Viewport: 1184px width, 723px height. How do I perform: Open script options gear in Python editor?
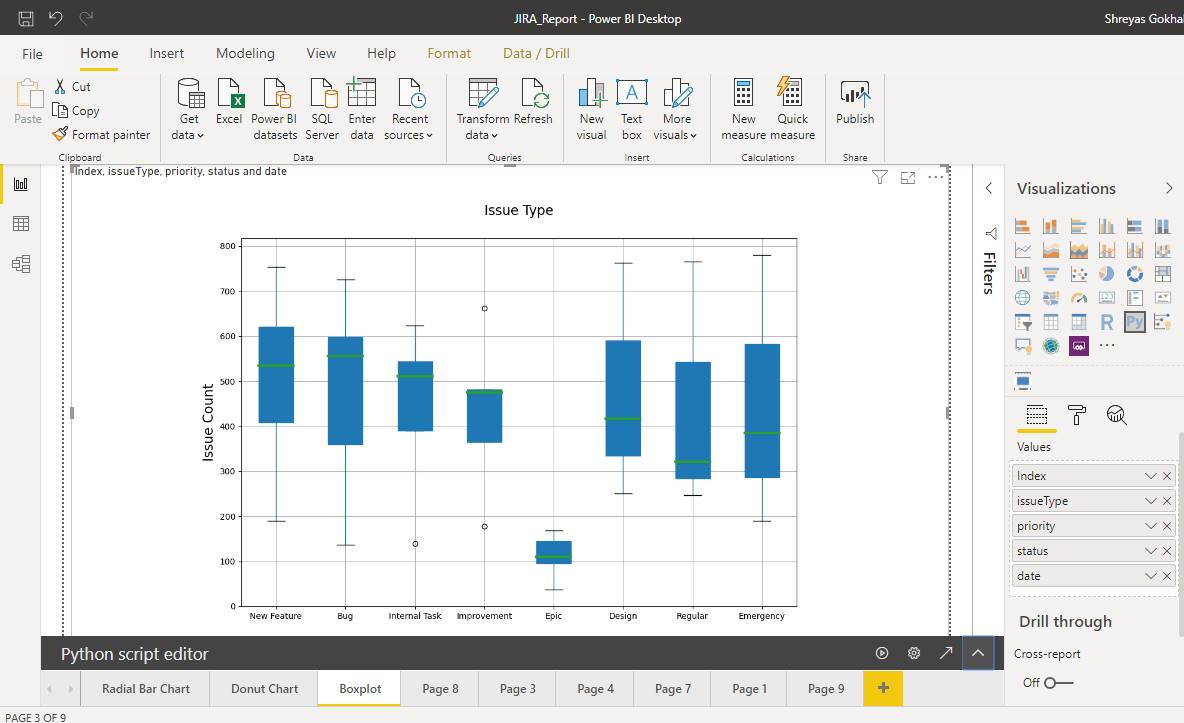[x=913, y=653]
